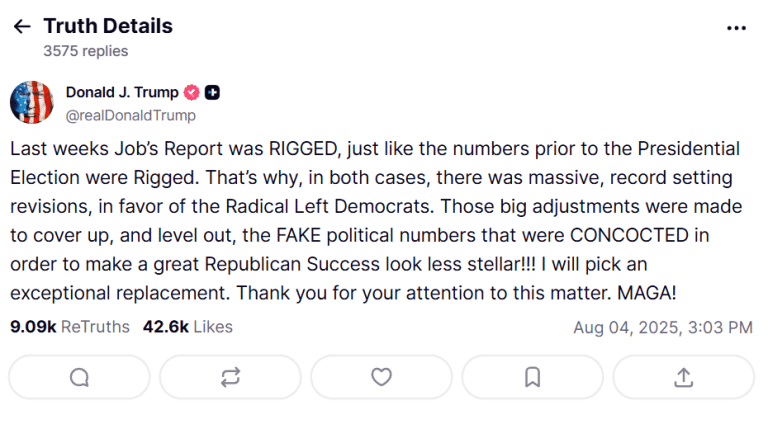Open the flag-painted profile avatar
Image resolution: width=768 pixels, height=443 pixels.
pyautogui.click(x=32, y=102)
